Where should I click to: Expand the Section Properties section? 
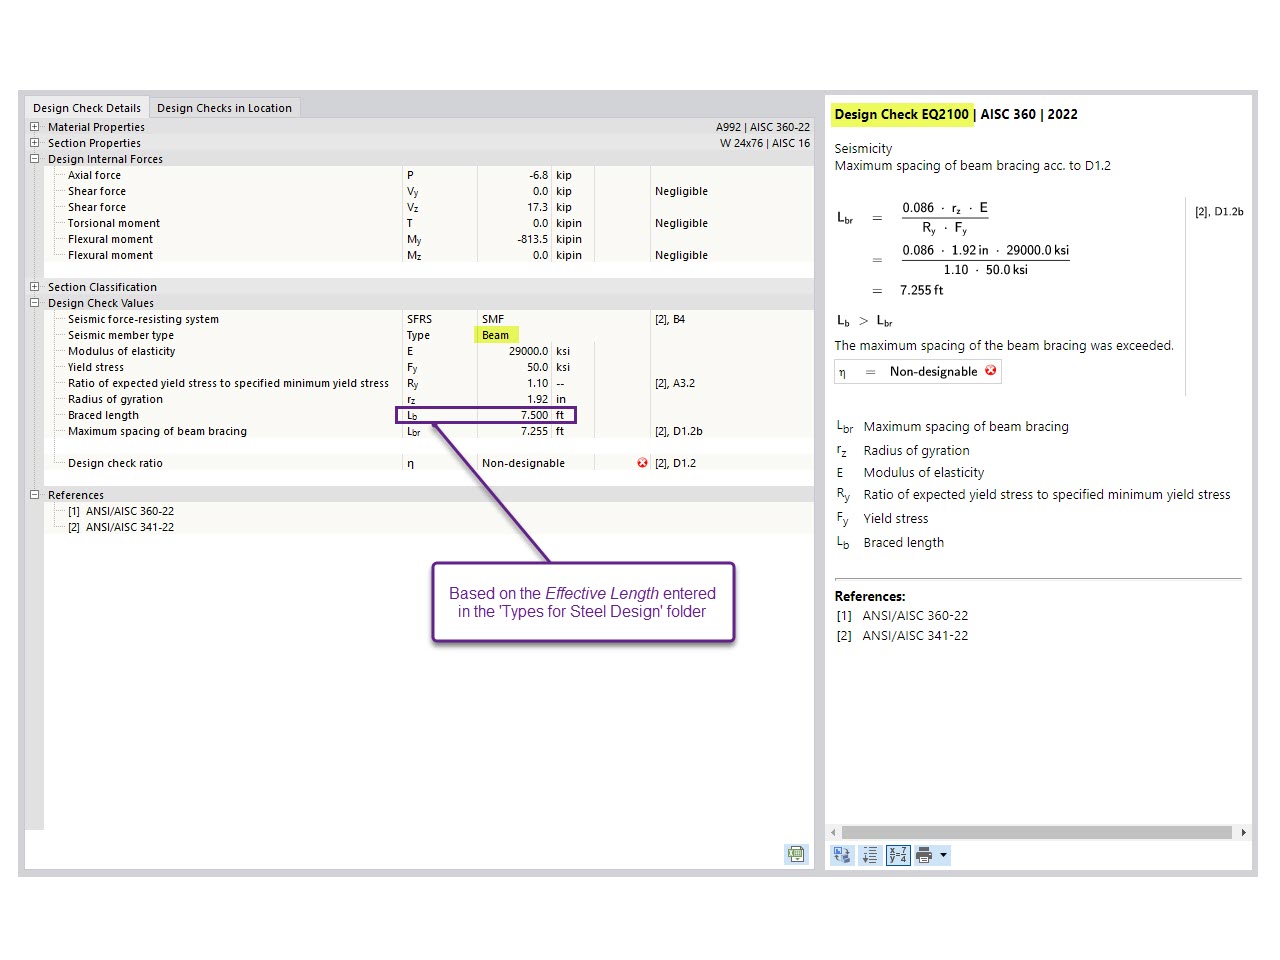click(x=34, y=143)
